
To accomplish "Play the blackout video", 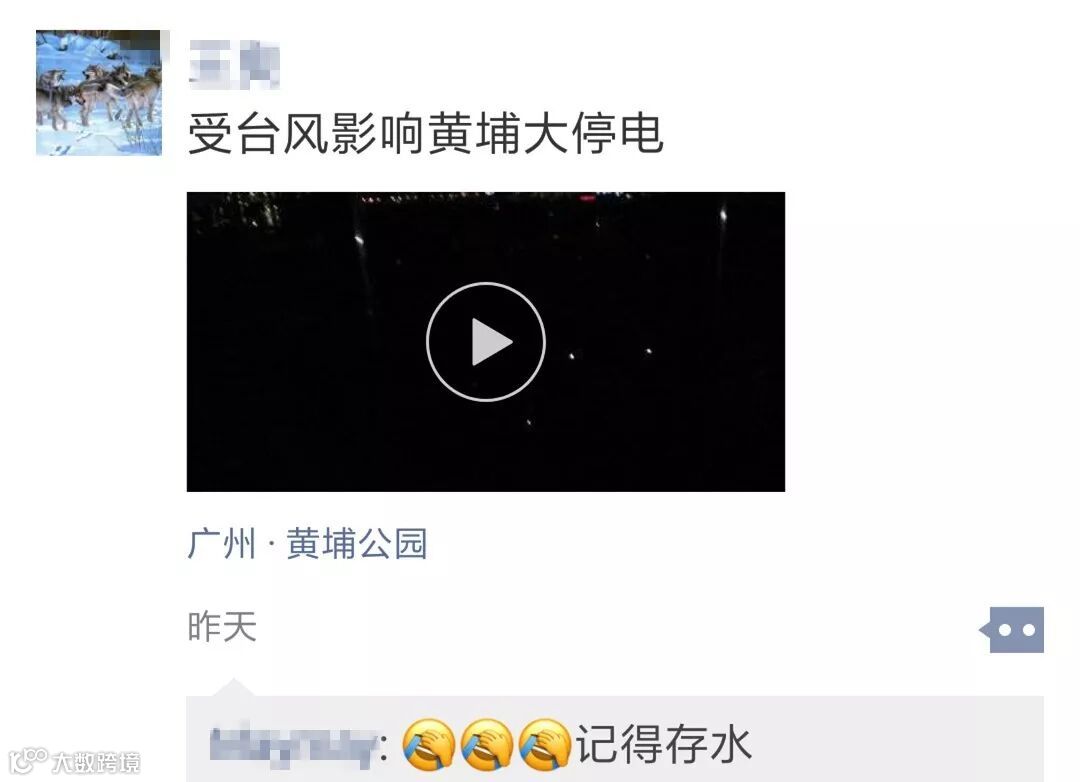I will click(486, 342).
